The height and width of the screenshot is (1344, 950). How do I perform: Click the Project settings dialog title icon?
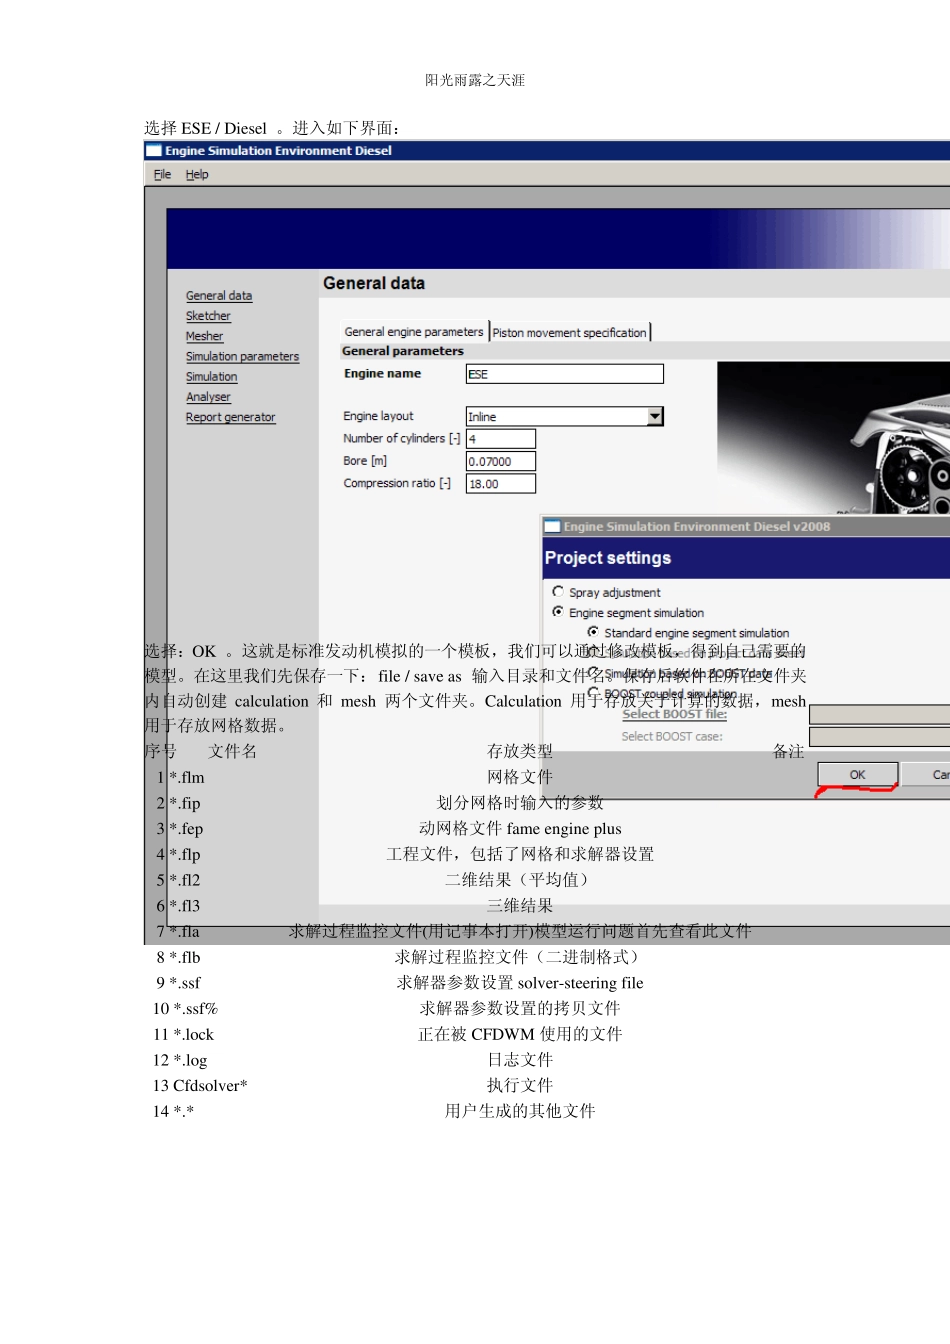click(552, 526)
